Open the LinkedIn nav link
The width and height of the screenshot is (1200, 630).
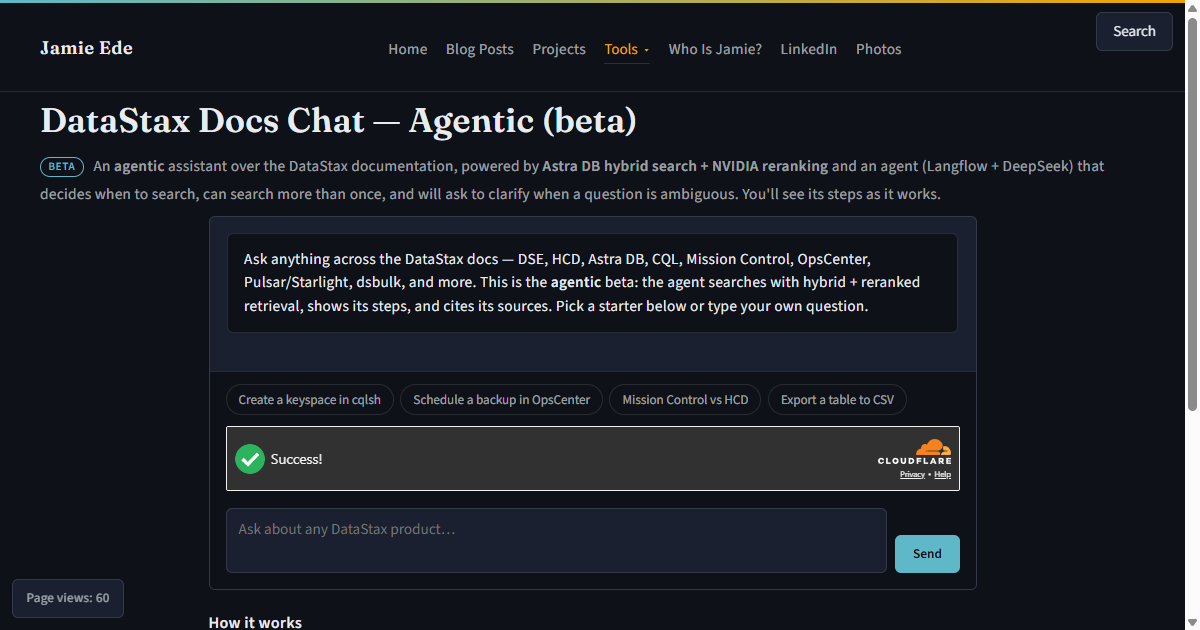809,49
